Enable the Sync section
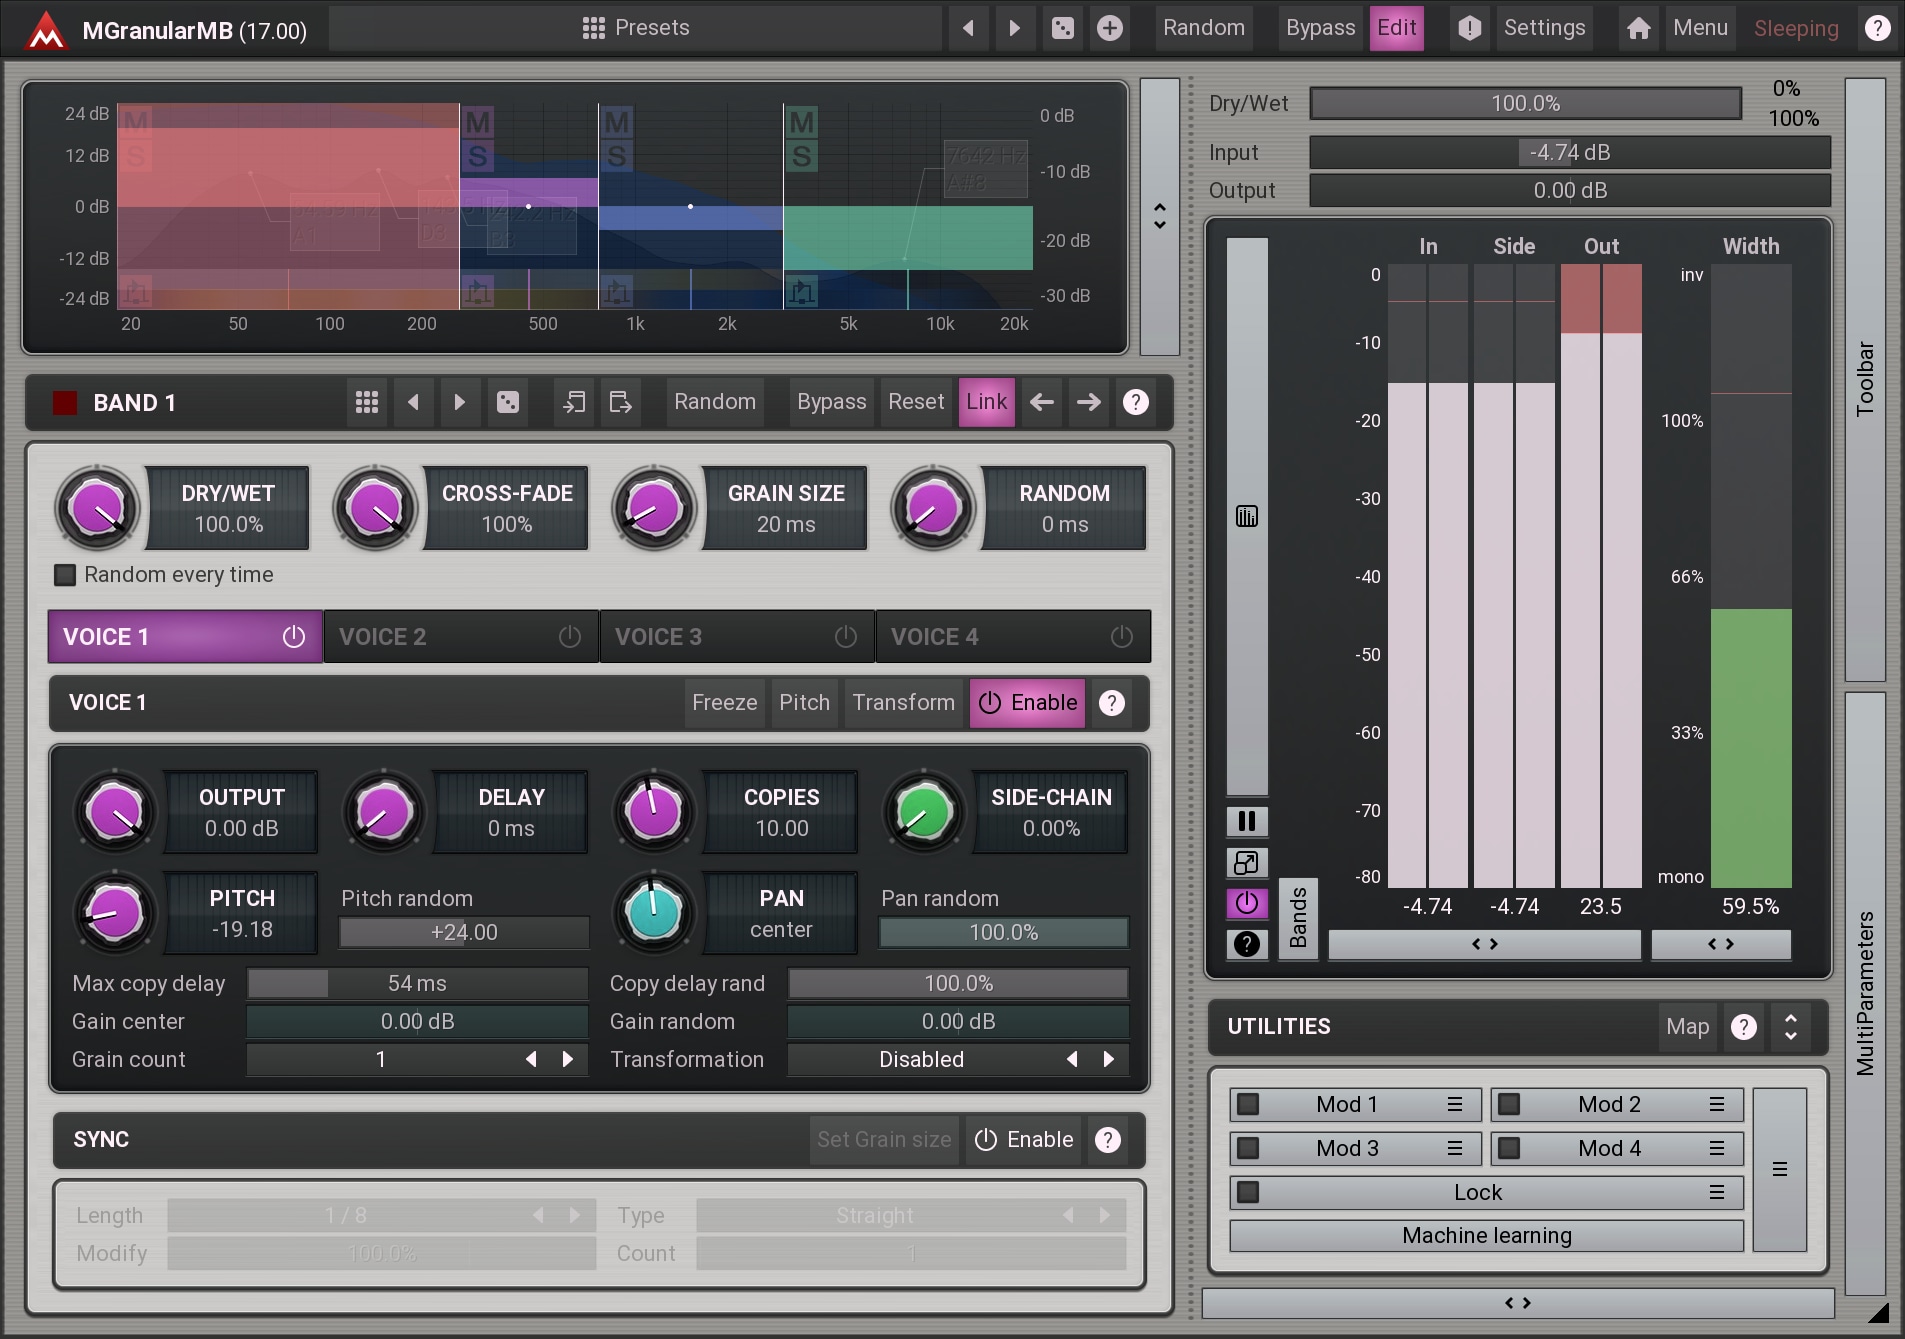This screenshot has height=1339, width=1905. point(1024,1140)
